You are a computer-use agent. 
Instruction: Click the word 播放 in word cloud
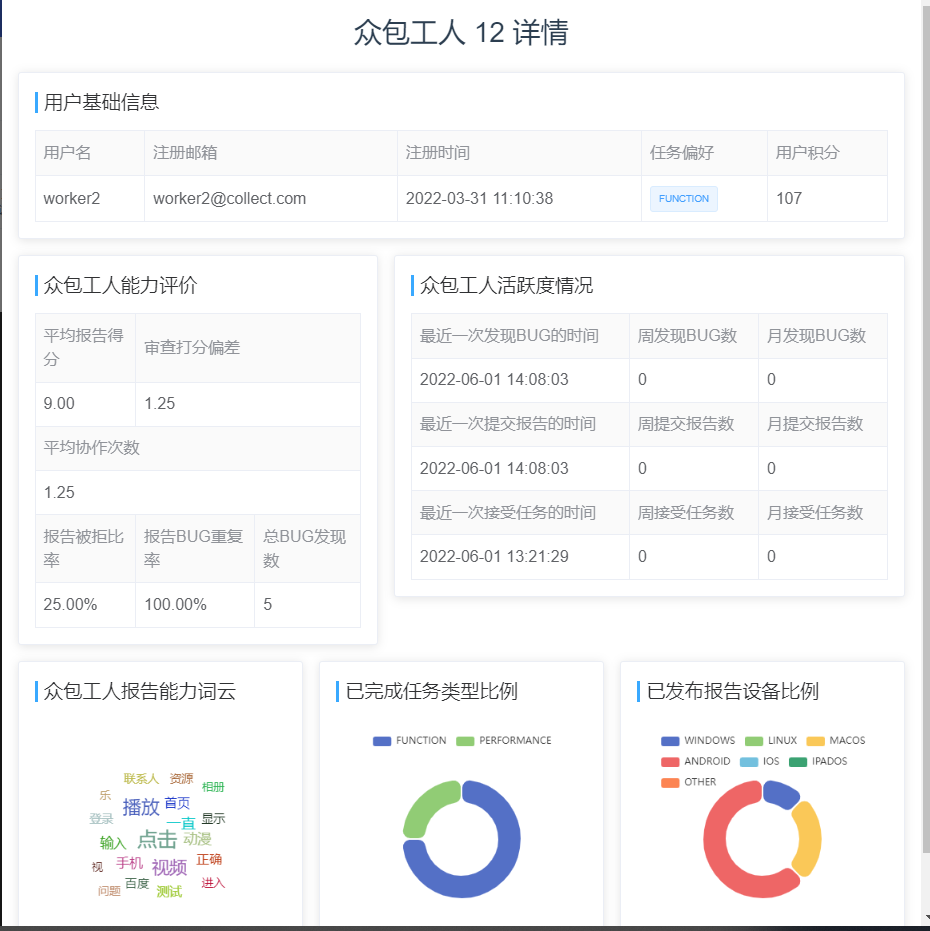click(141, 807)
